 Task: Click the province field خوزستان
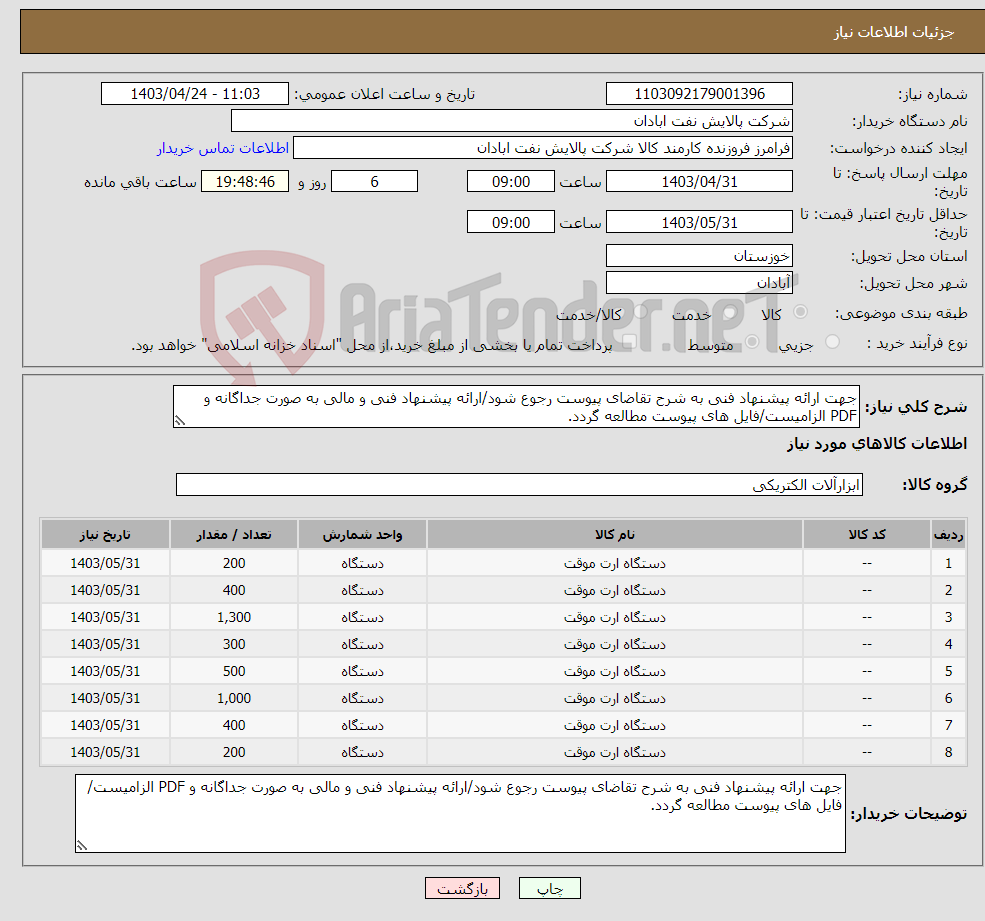(699, 256)
